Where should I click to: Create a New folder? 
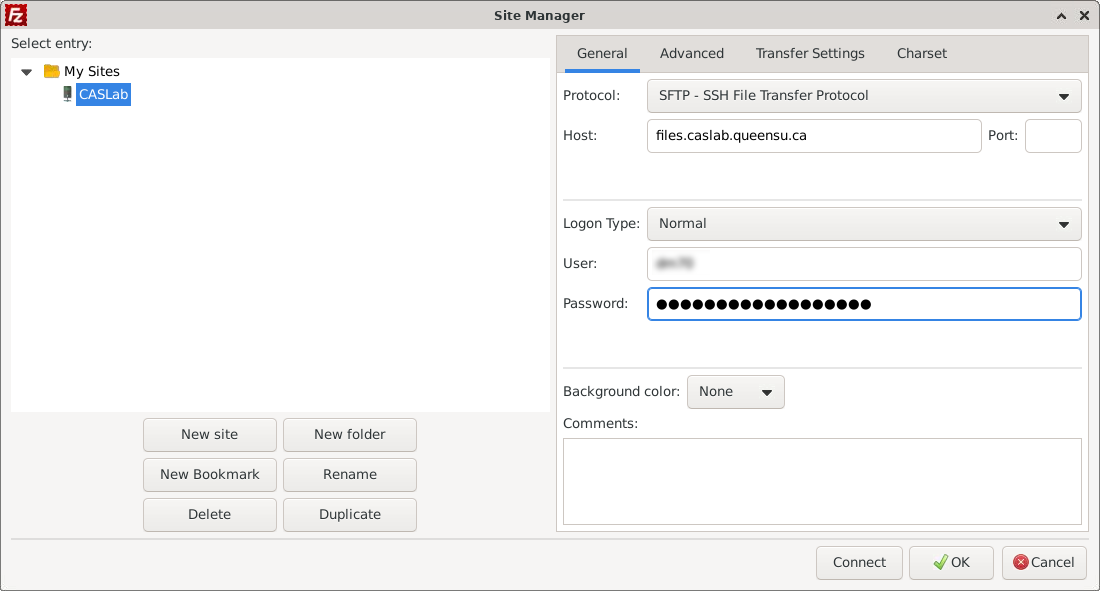click(x=350, y=435)
